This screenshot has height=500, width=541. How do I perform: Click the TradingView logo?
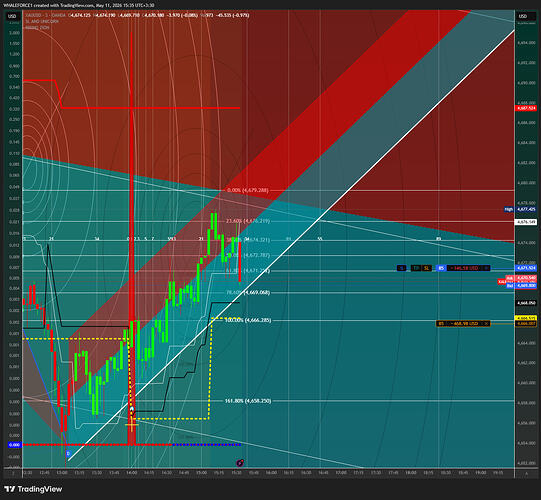33,489
